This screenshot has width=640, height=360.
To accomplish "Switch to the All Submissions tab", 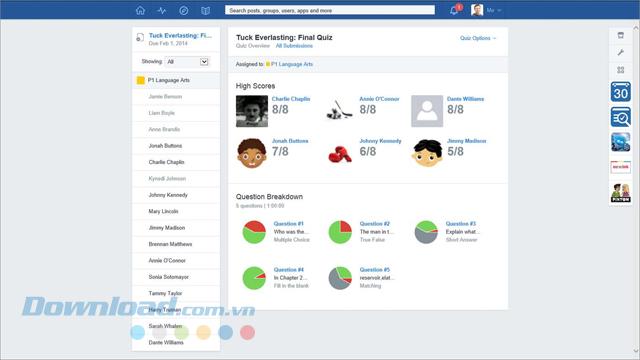I will coord(294,46).
